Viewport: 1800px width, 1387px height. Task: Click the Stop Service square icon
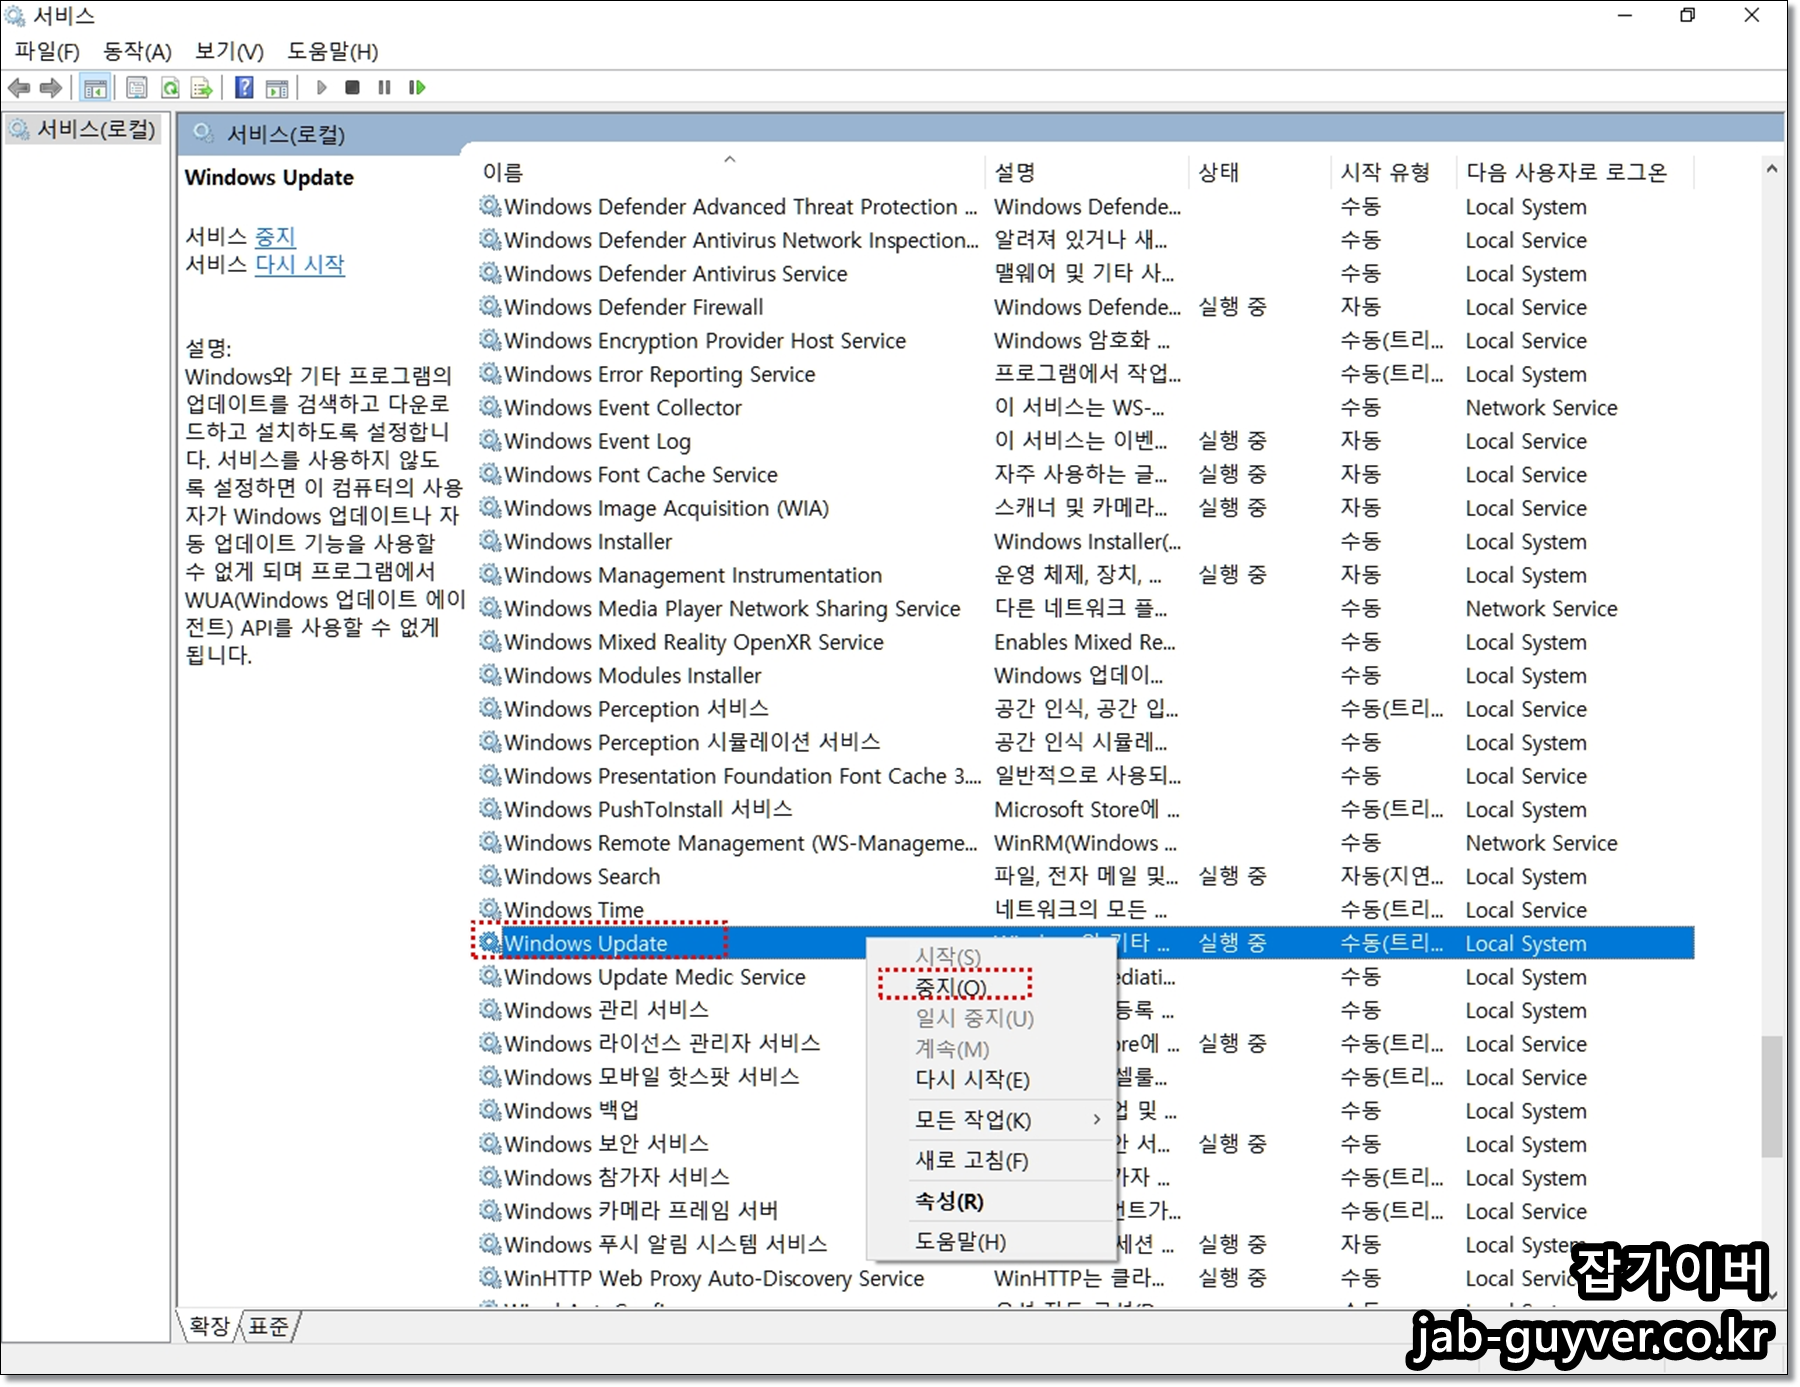pos(352,88)
